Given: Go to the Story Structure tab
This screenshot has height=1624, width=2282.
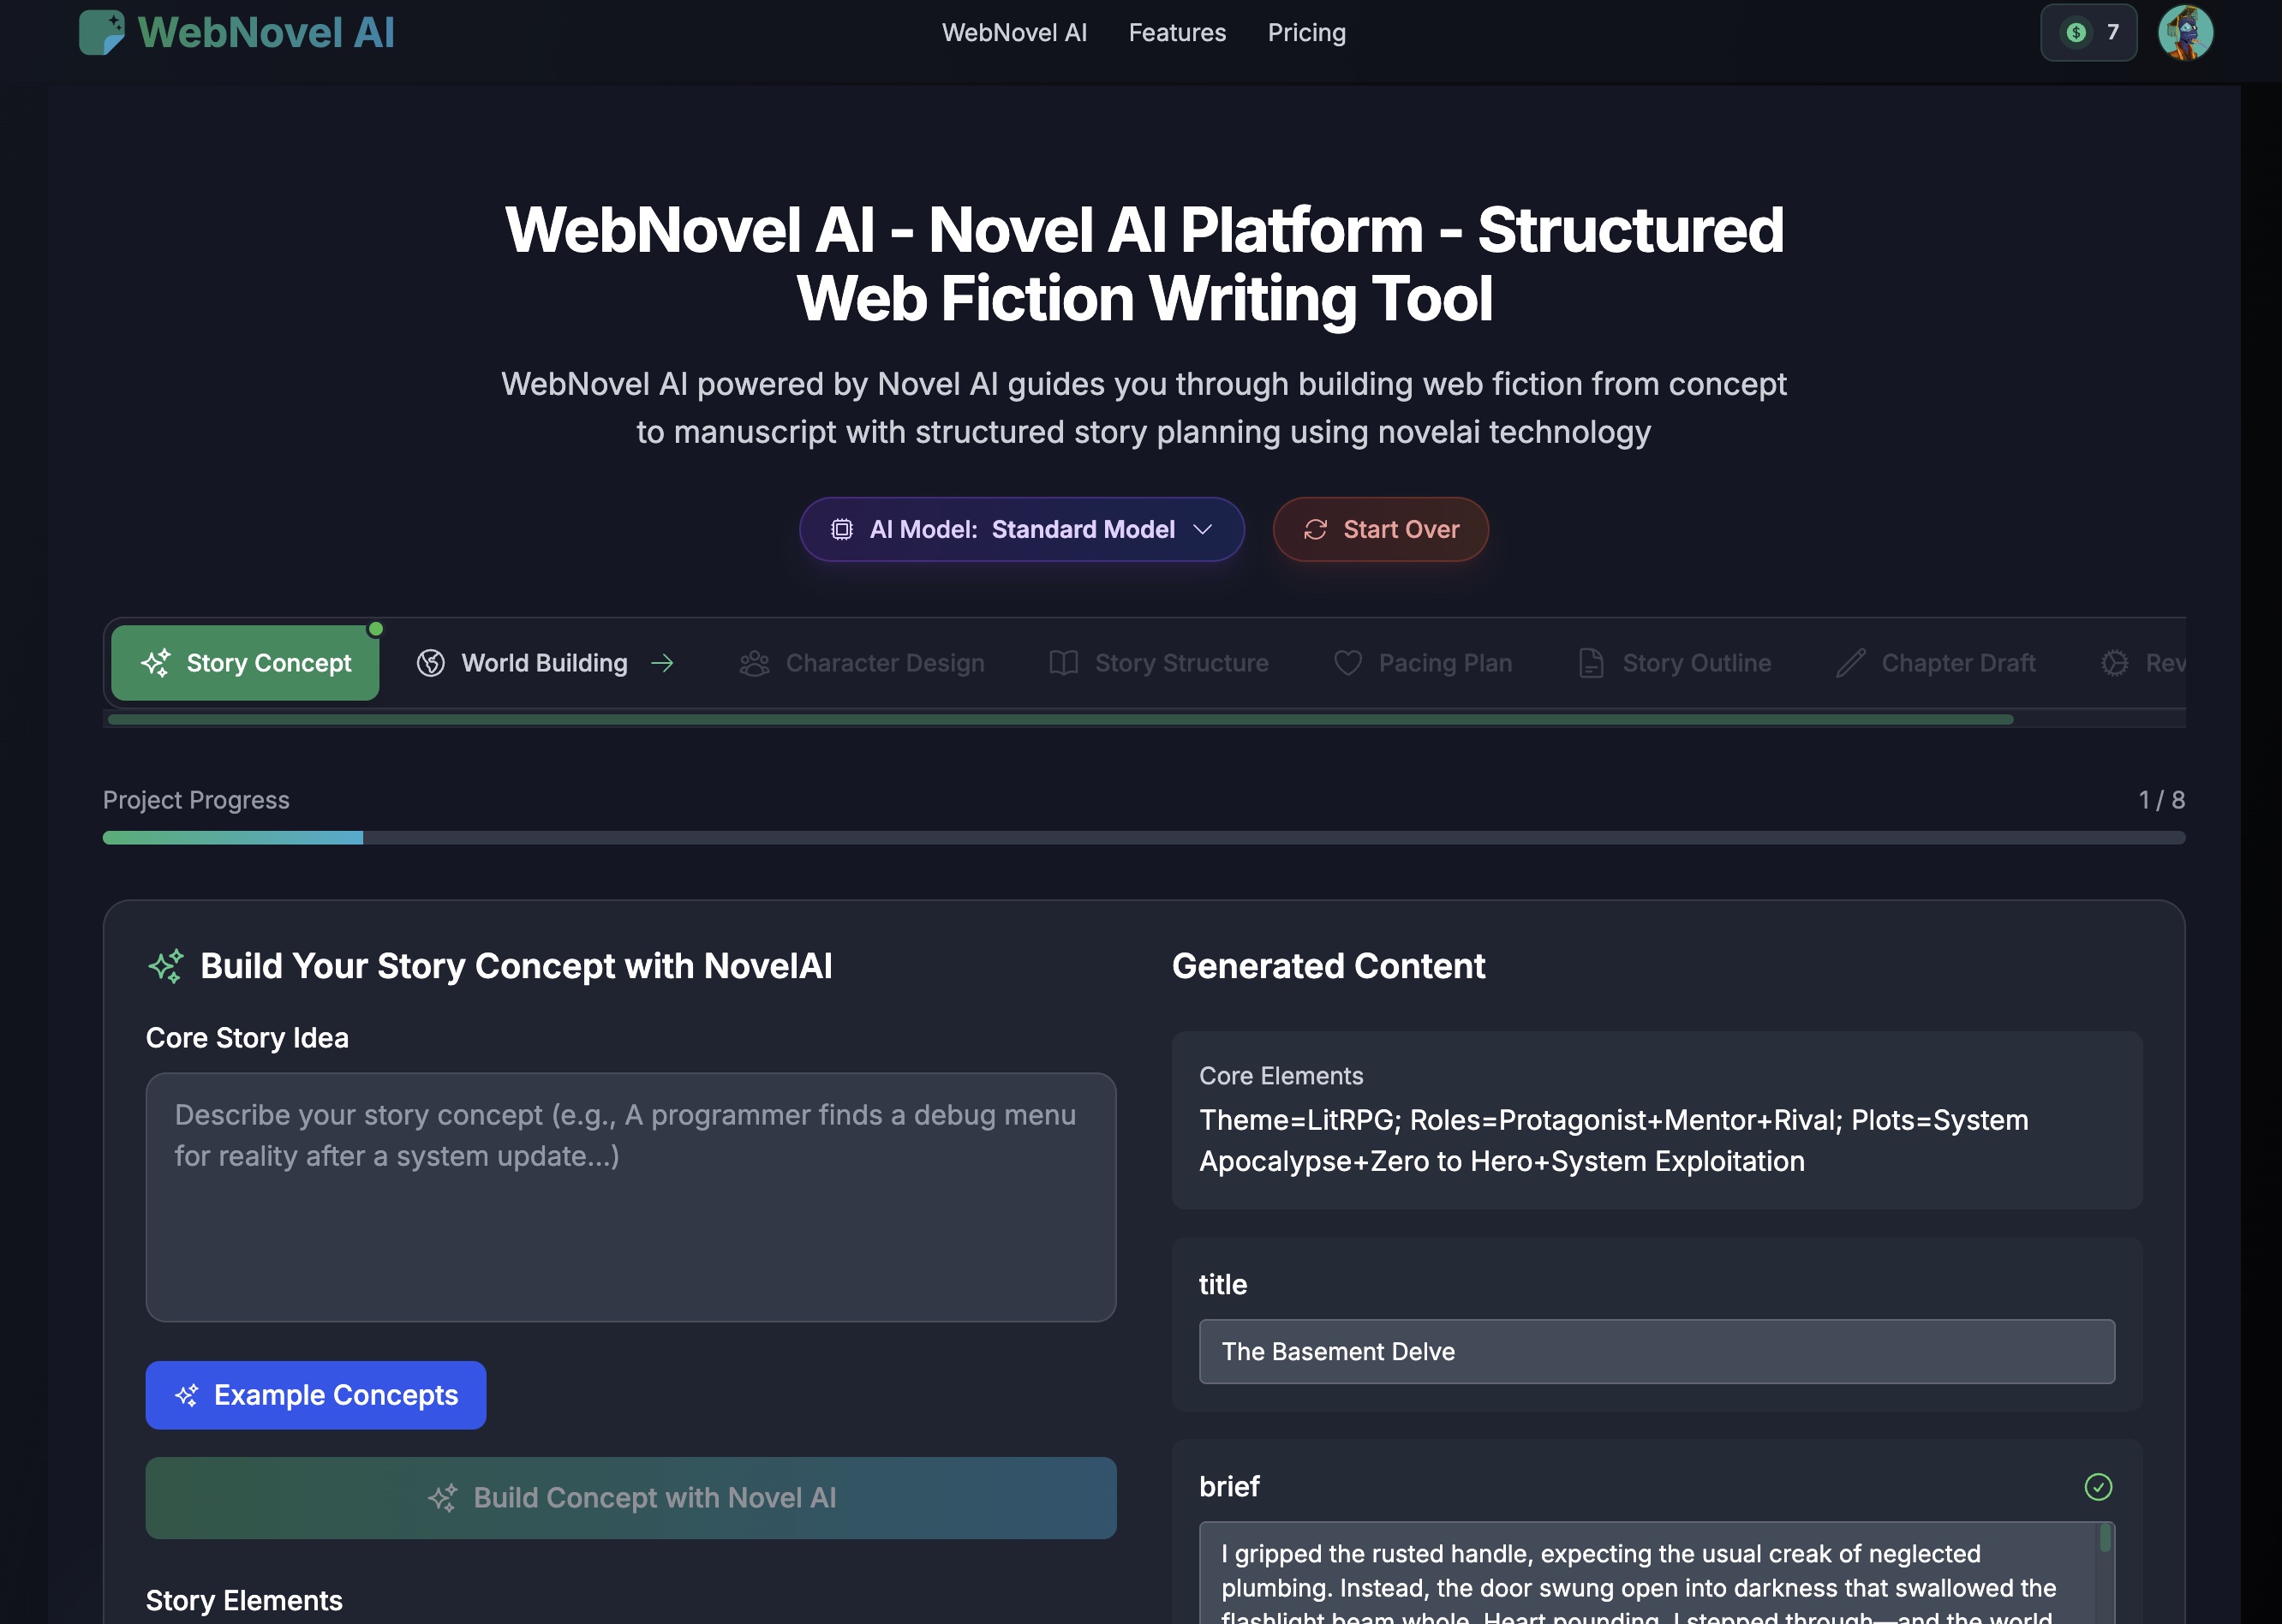Looking at the screenshot, I should 1159,662.
